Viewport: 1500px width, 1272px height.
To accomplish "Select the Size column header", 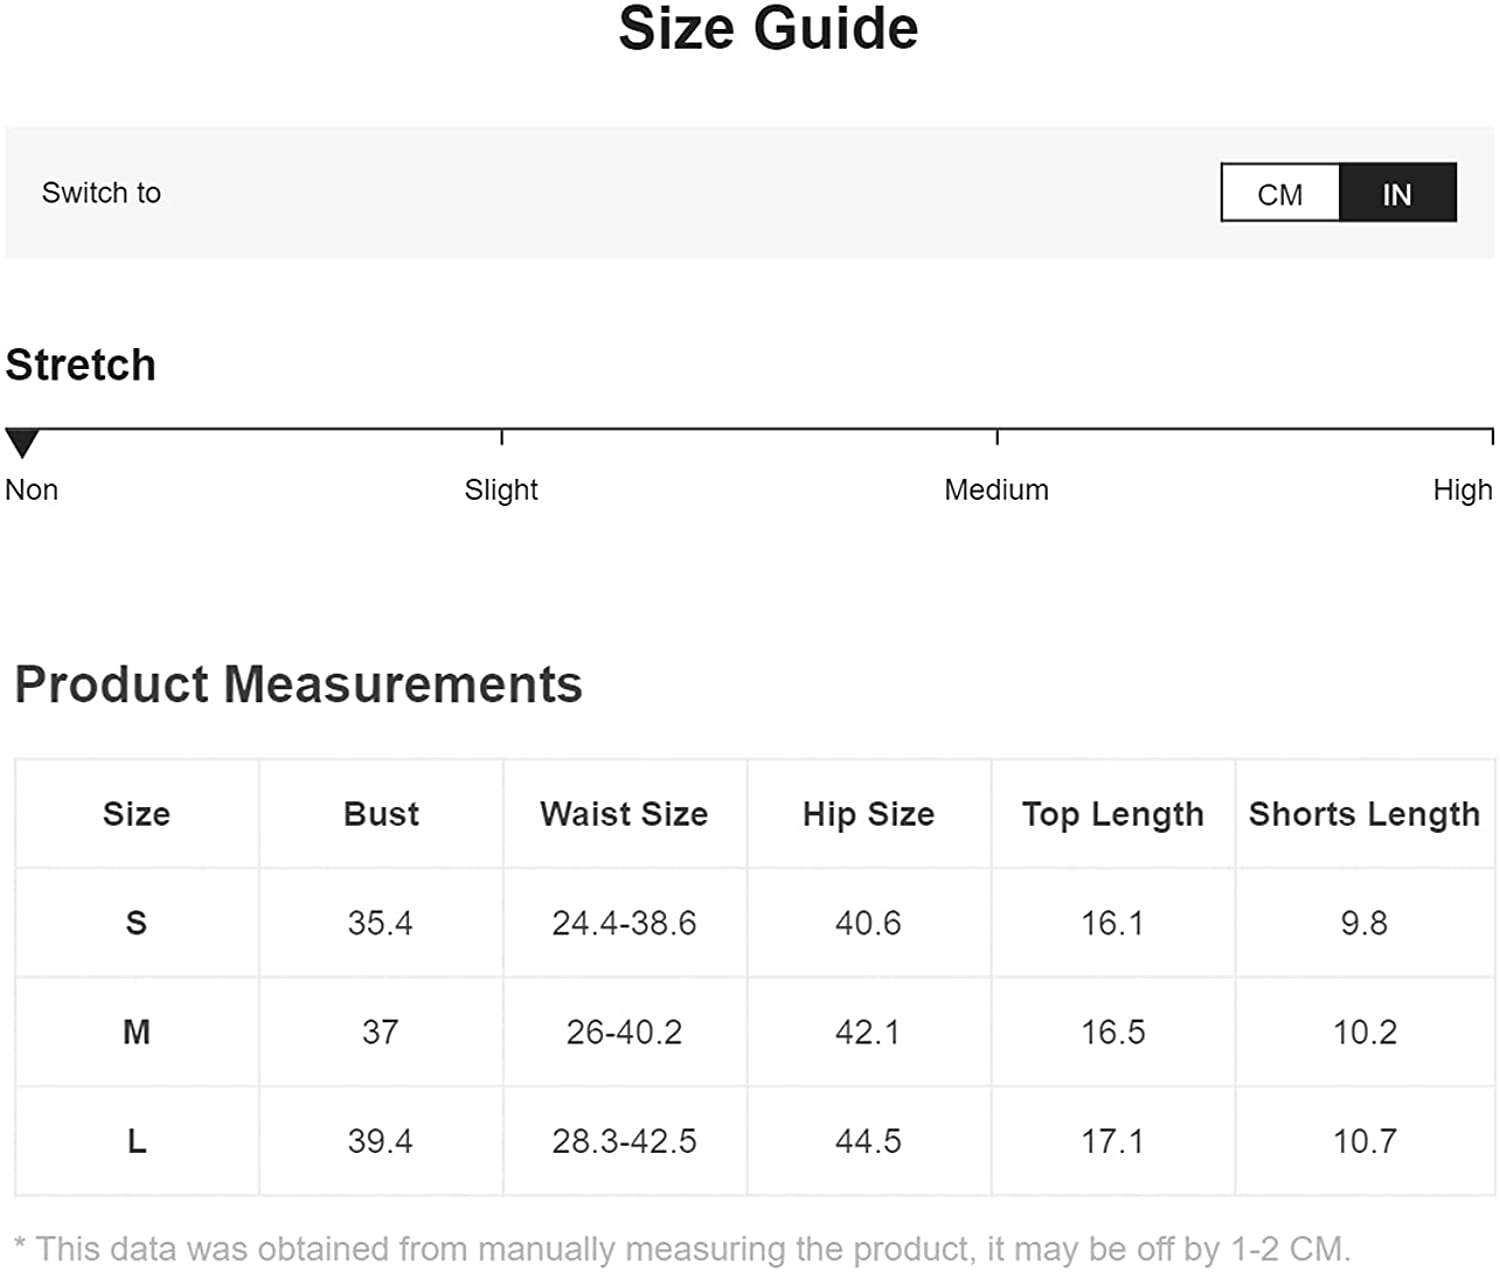I will (137, 814).
